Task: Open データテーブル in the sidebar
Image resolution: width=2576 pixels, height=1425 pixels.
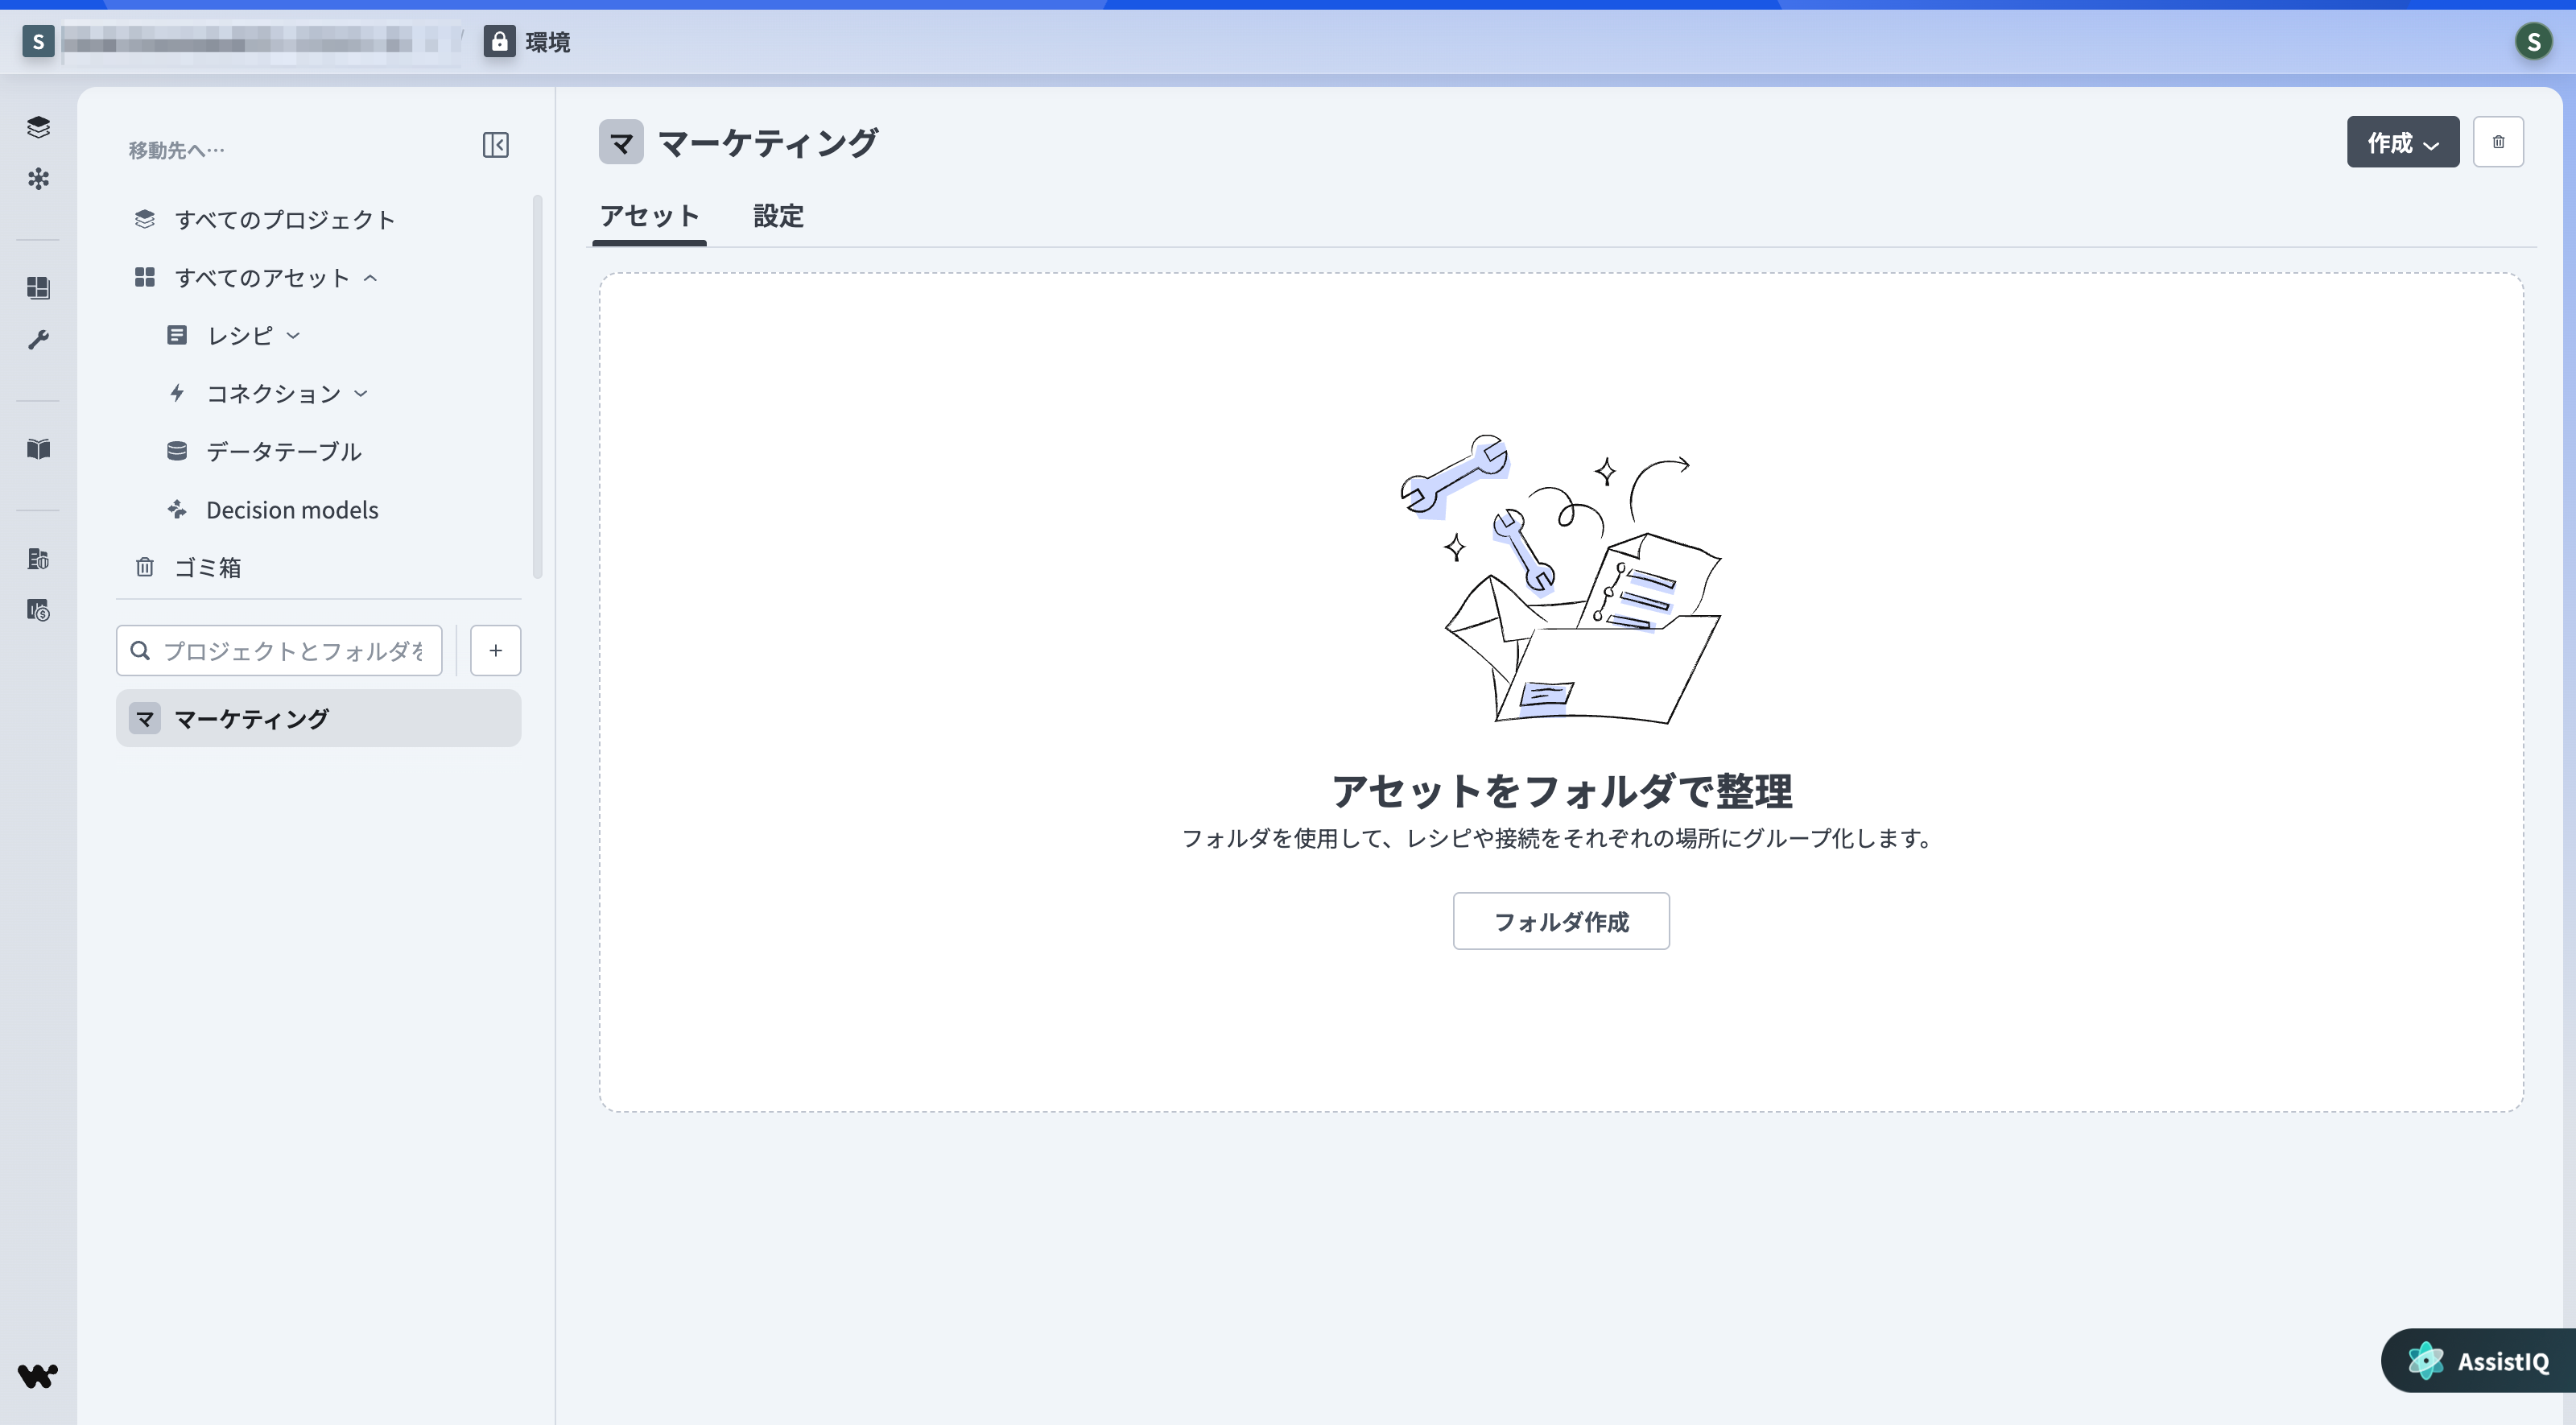Action: pyautogui.click(x=284, y=452)
